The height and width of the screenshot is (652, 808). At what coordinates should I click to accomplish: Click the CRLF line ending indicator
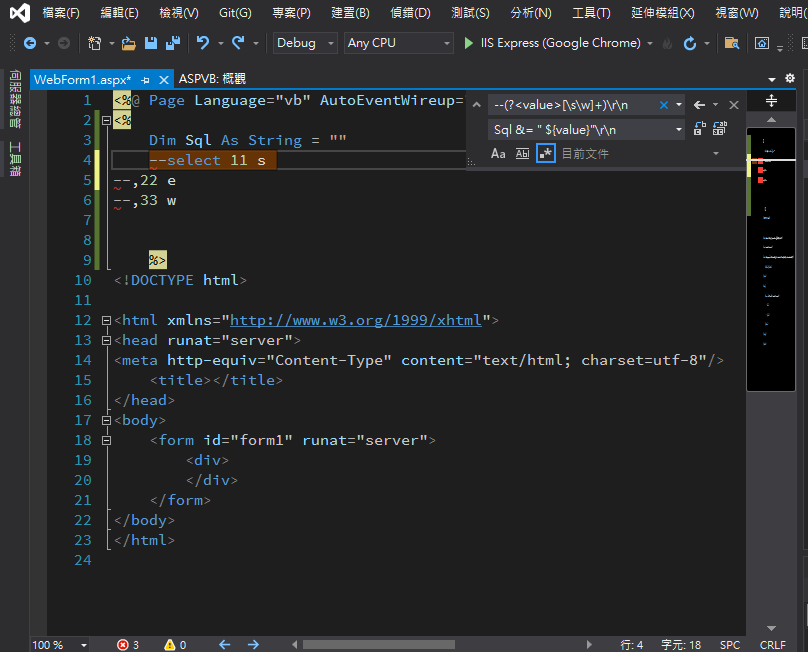click(772, 645)
